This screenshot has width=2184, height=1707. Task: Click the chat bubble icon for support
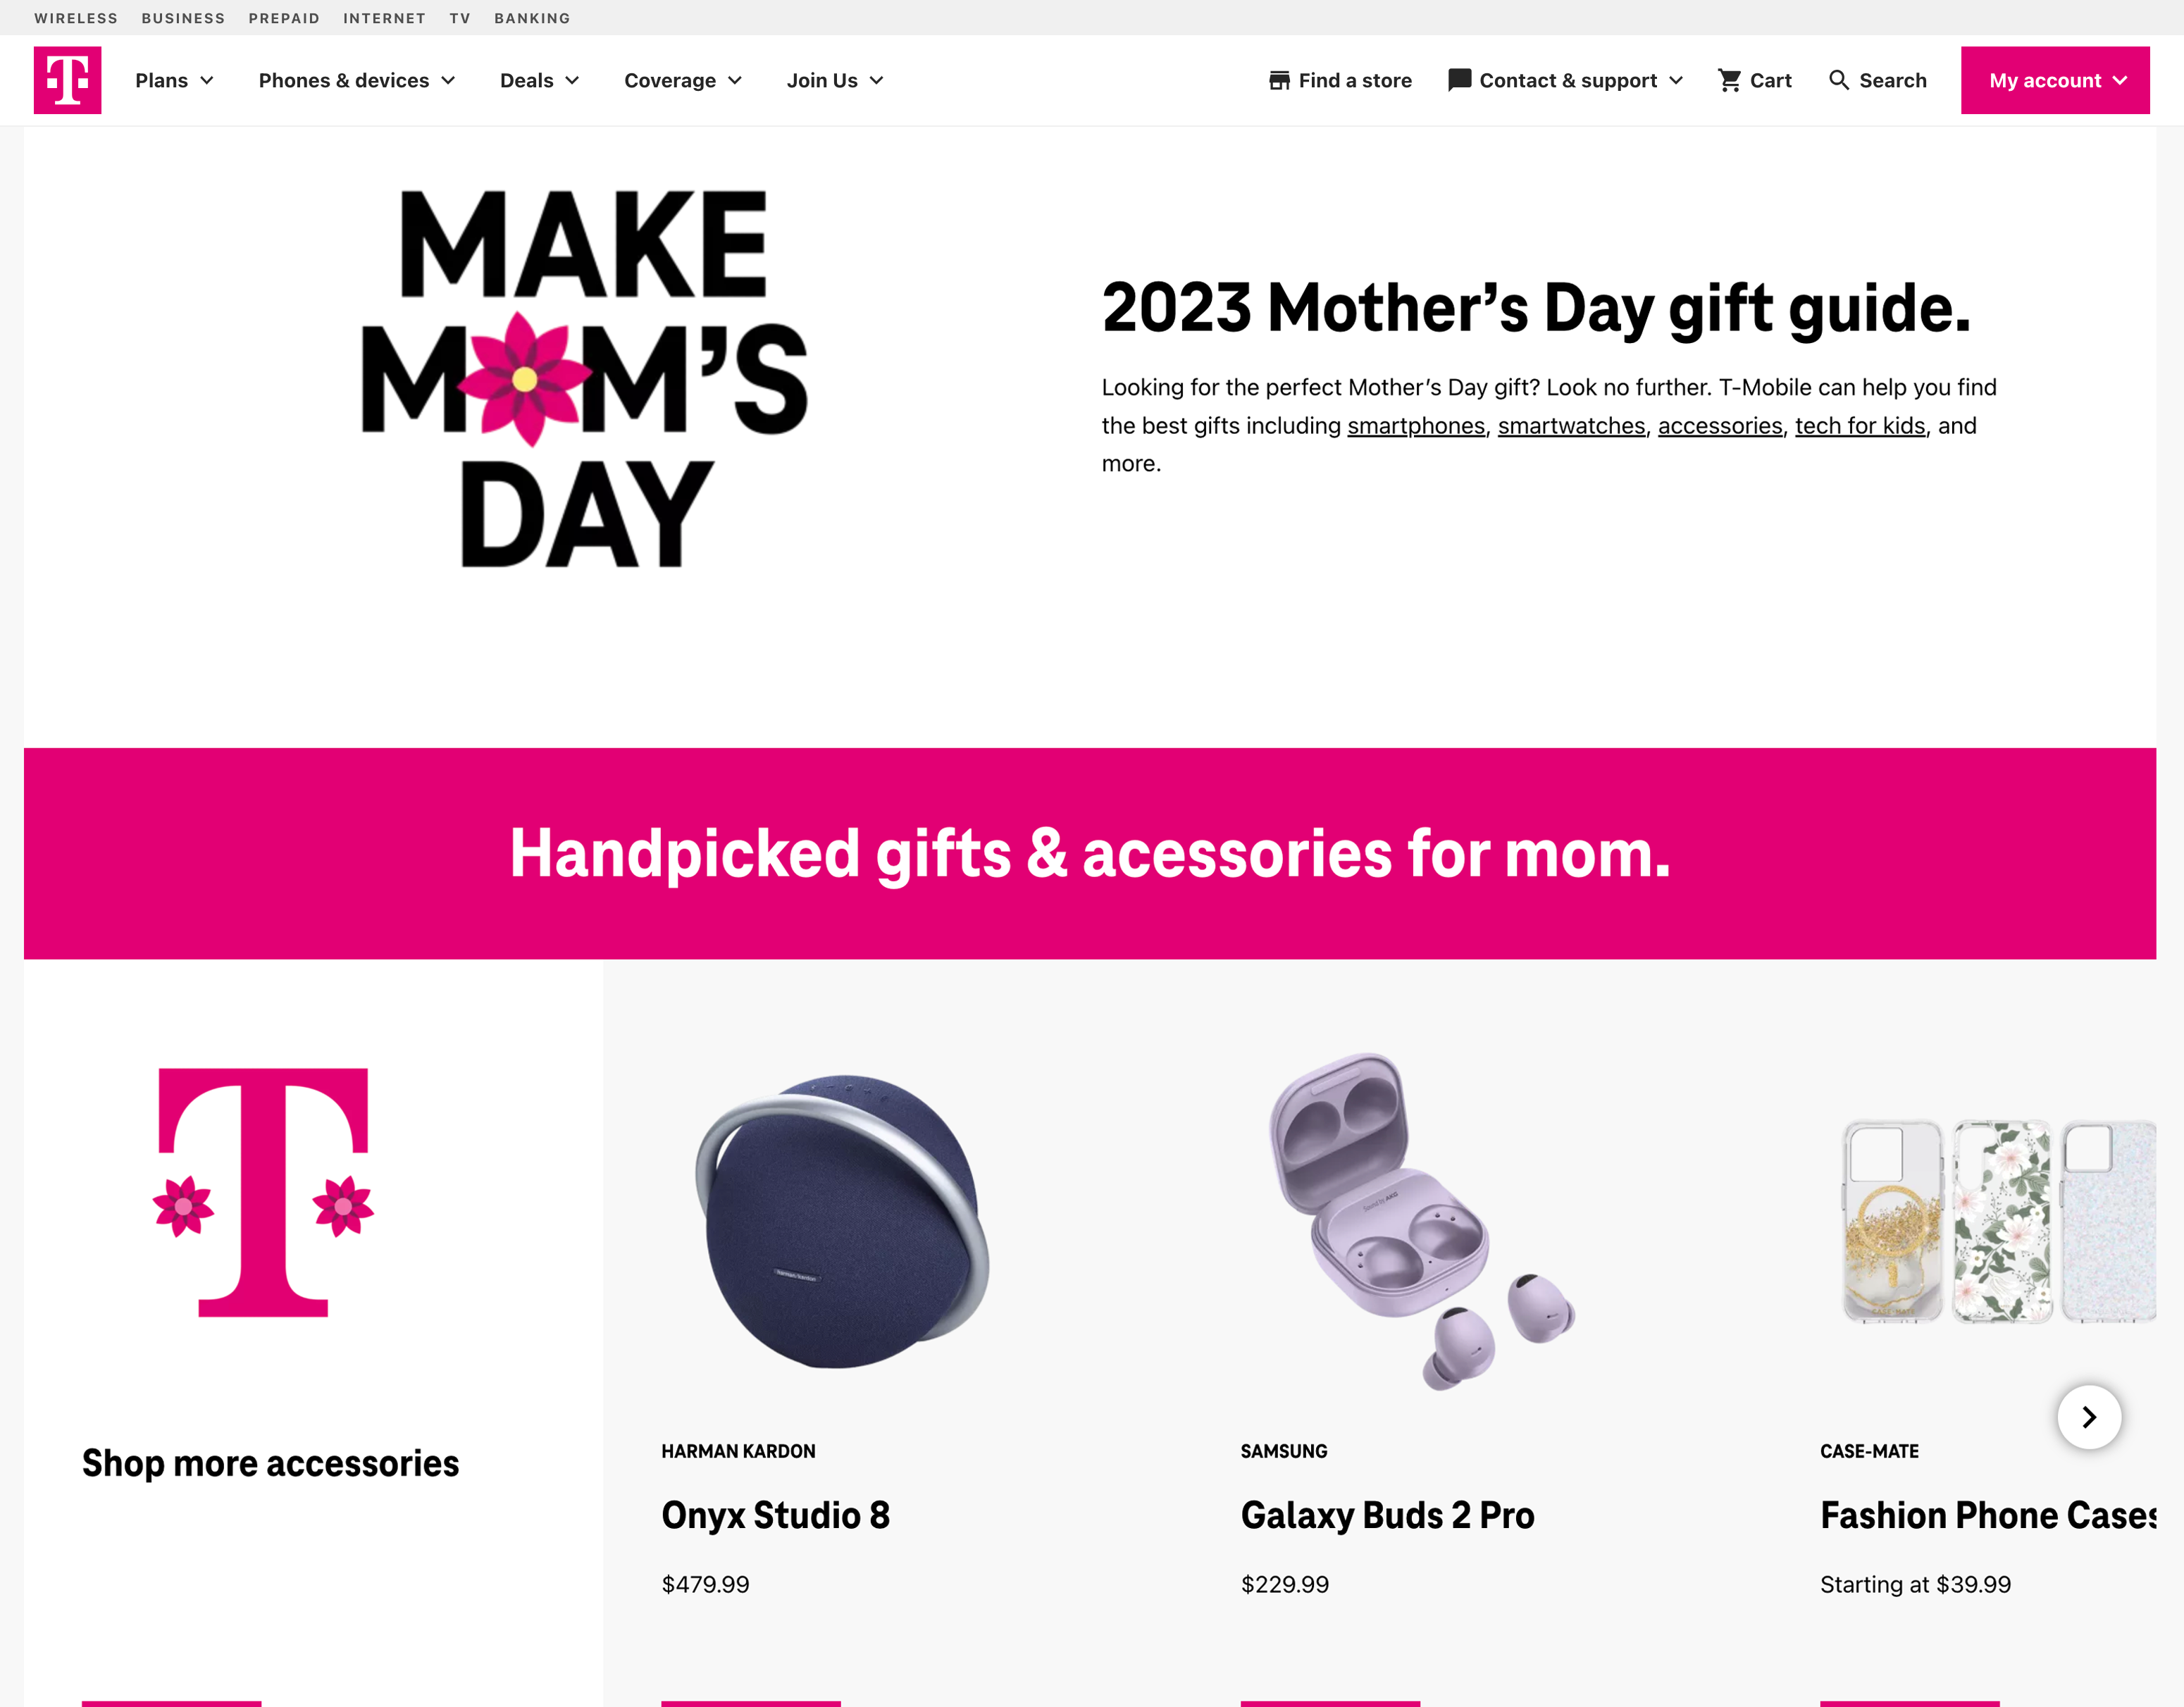(x=1459, y=80)
